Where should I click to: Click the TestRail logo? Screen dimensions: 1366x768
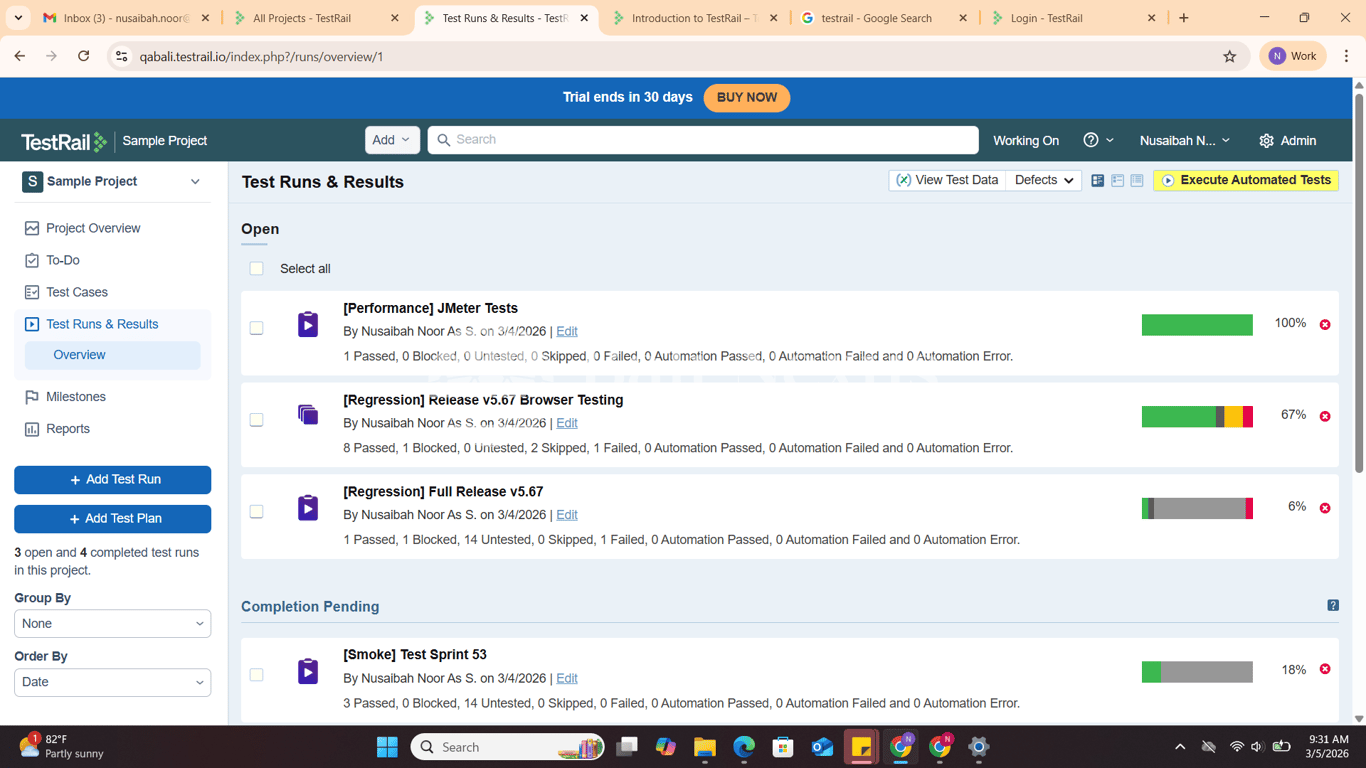point(64,141)
